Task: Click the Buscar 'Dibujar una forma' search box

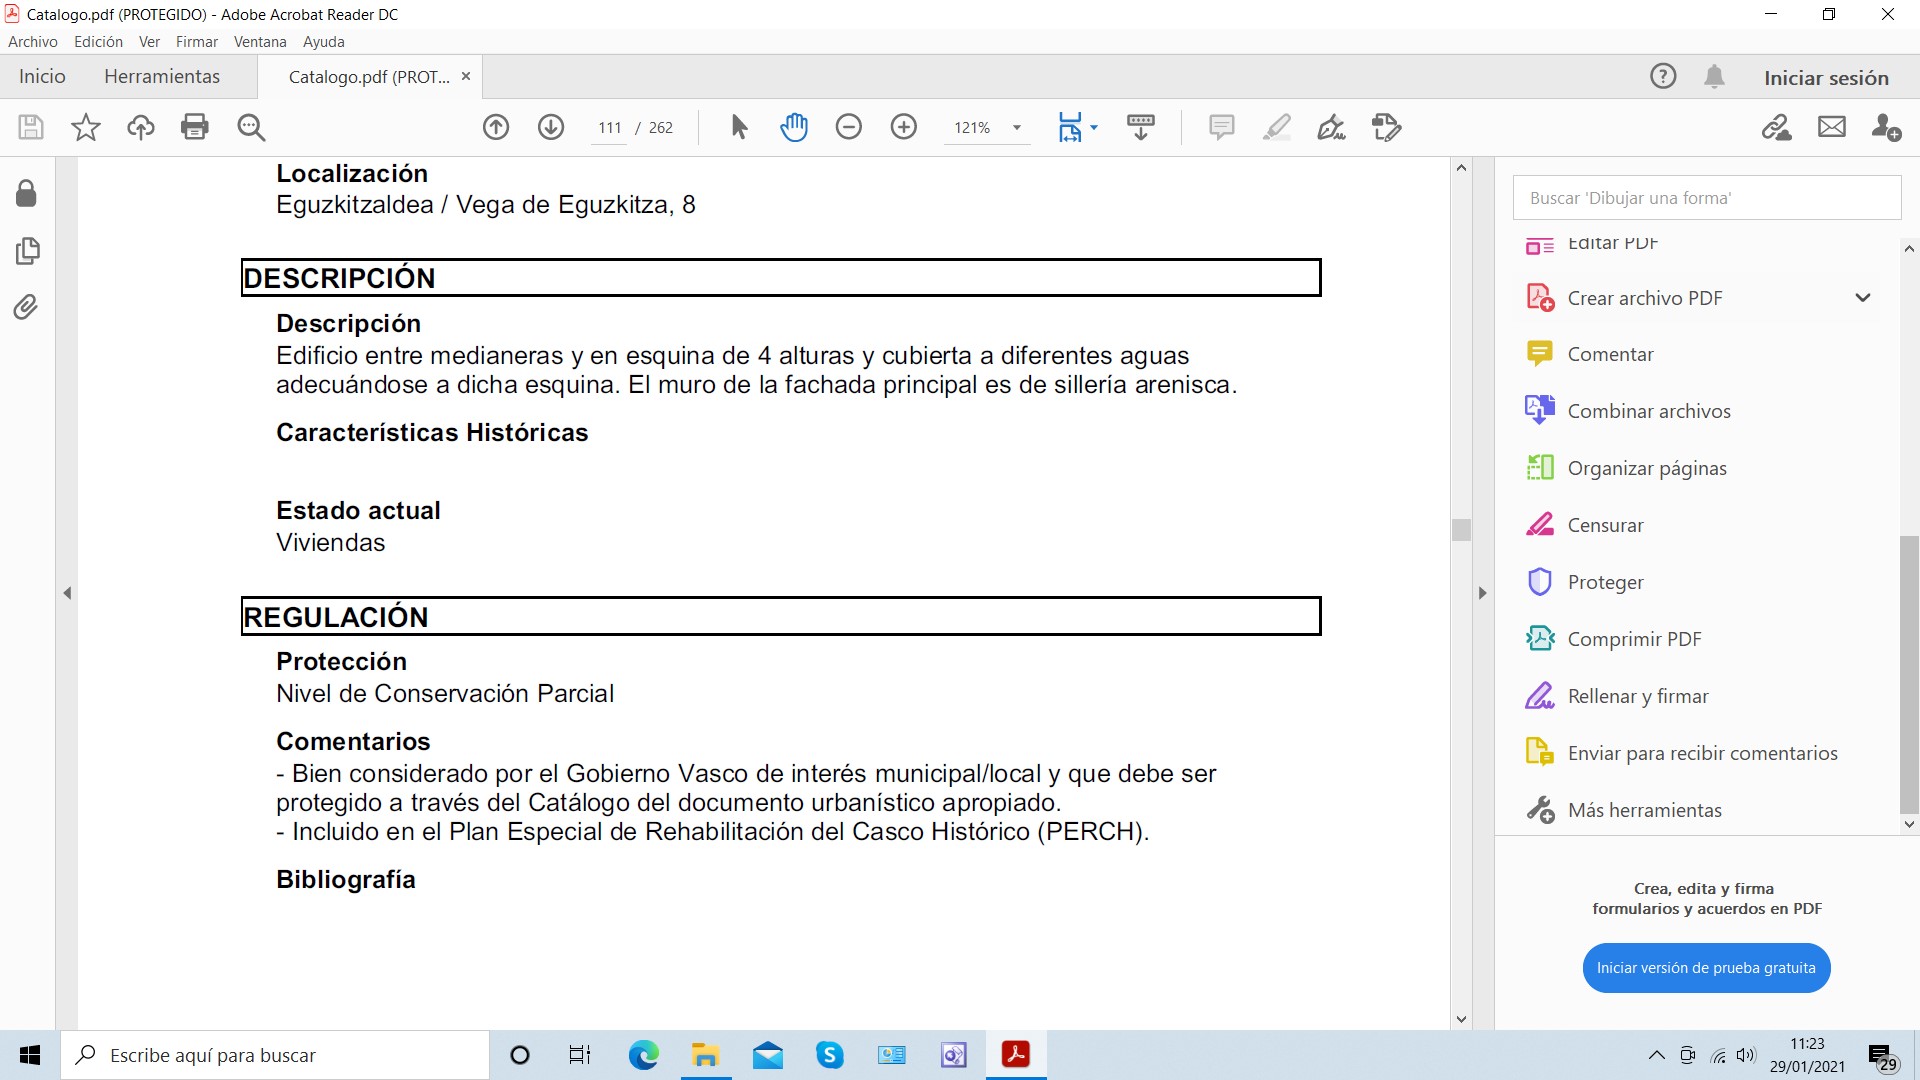Action: (1707, 198)
